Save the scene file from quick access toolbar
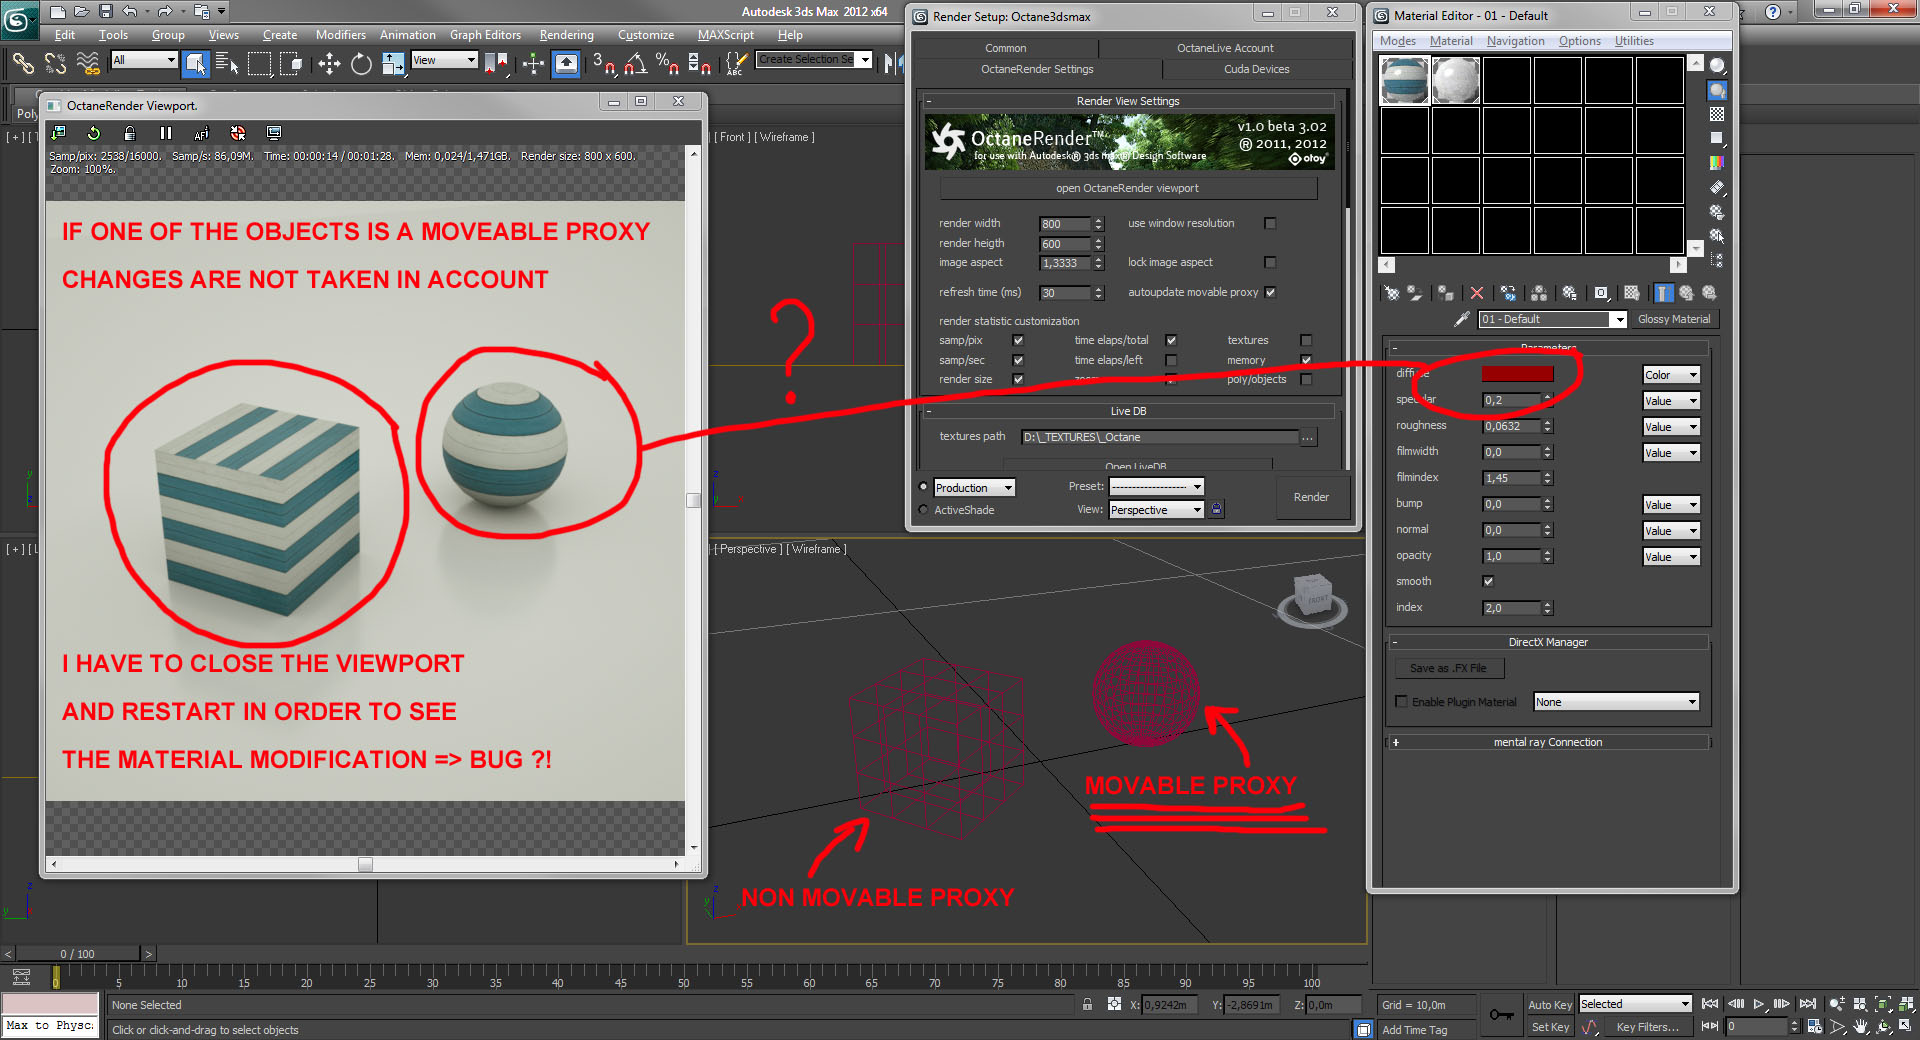This screenshot has width=1920, height=1040. (x=105, y=12)
